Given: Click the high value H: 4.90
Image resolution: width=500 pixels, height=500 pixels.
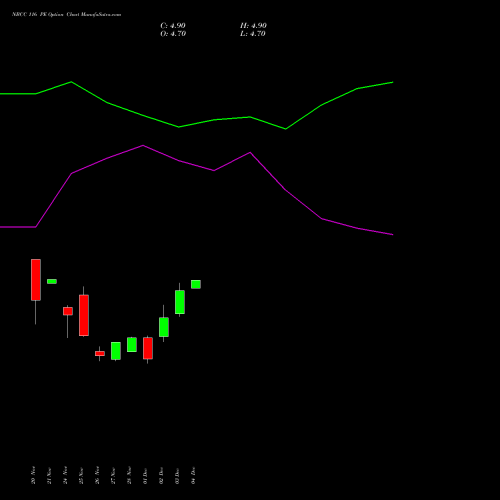Looking at the screenshot, I should [x=253, y=26].
